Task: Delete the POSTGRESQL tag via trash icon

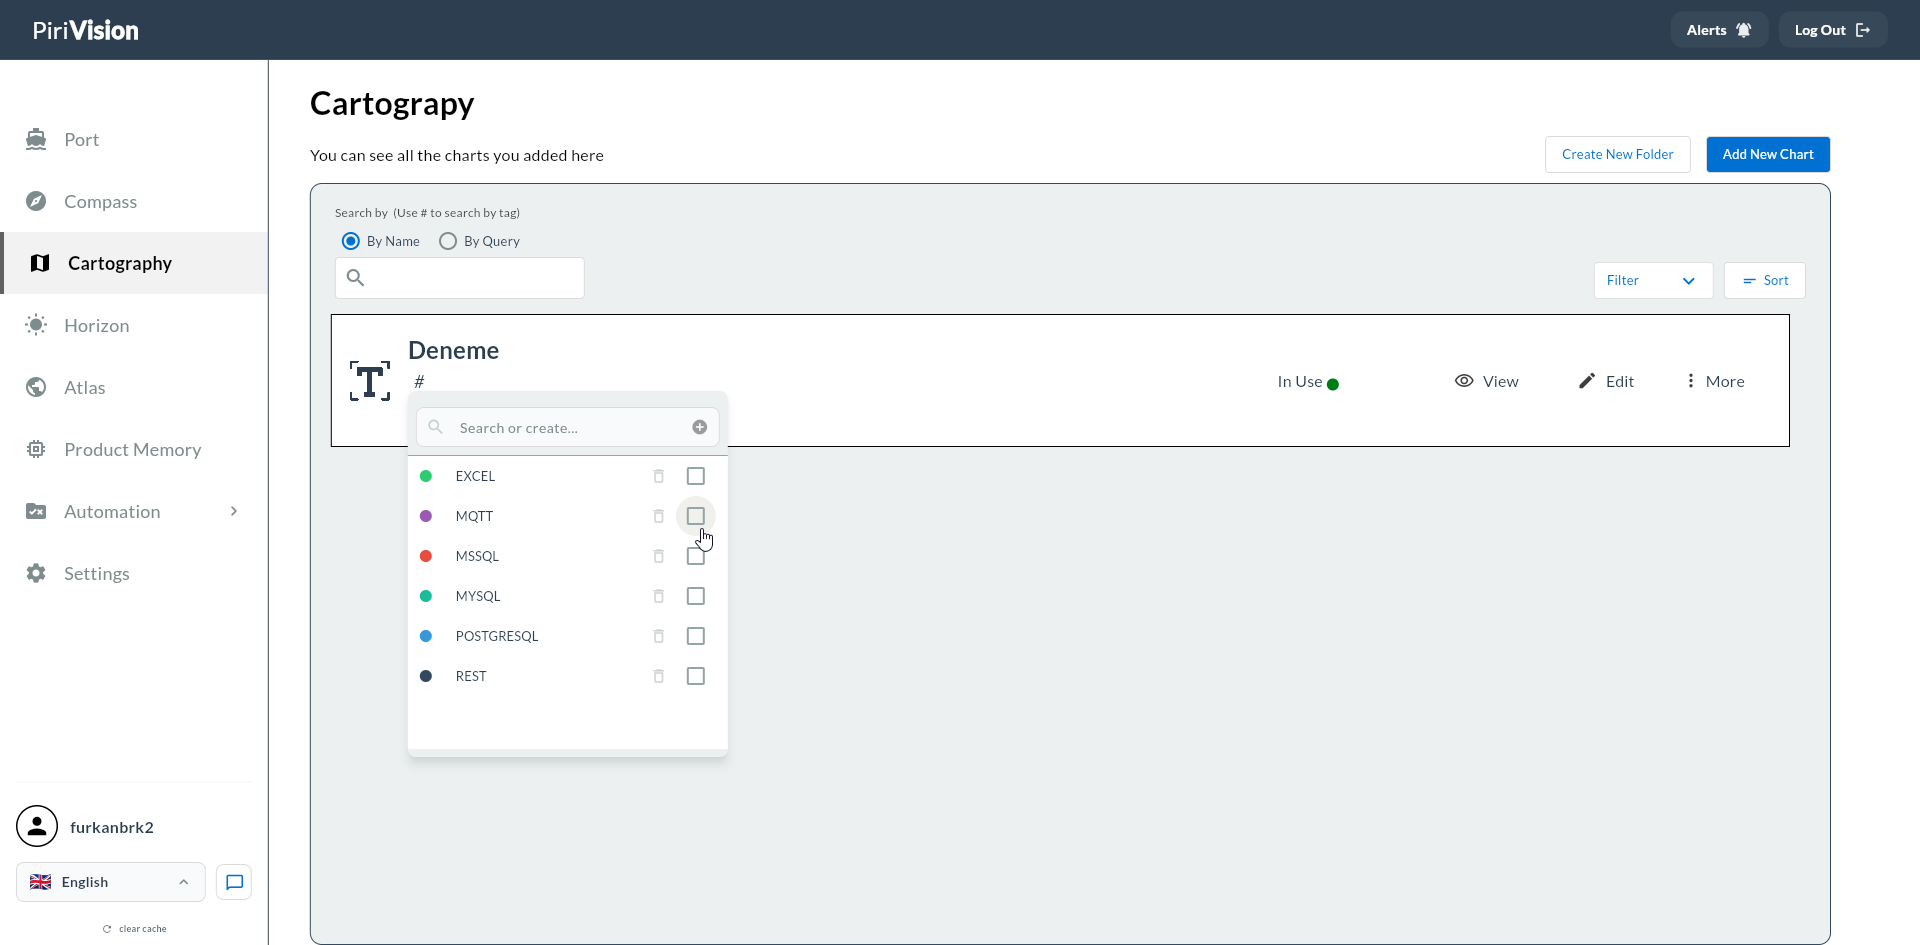Action: (x=658, y=636)
